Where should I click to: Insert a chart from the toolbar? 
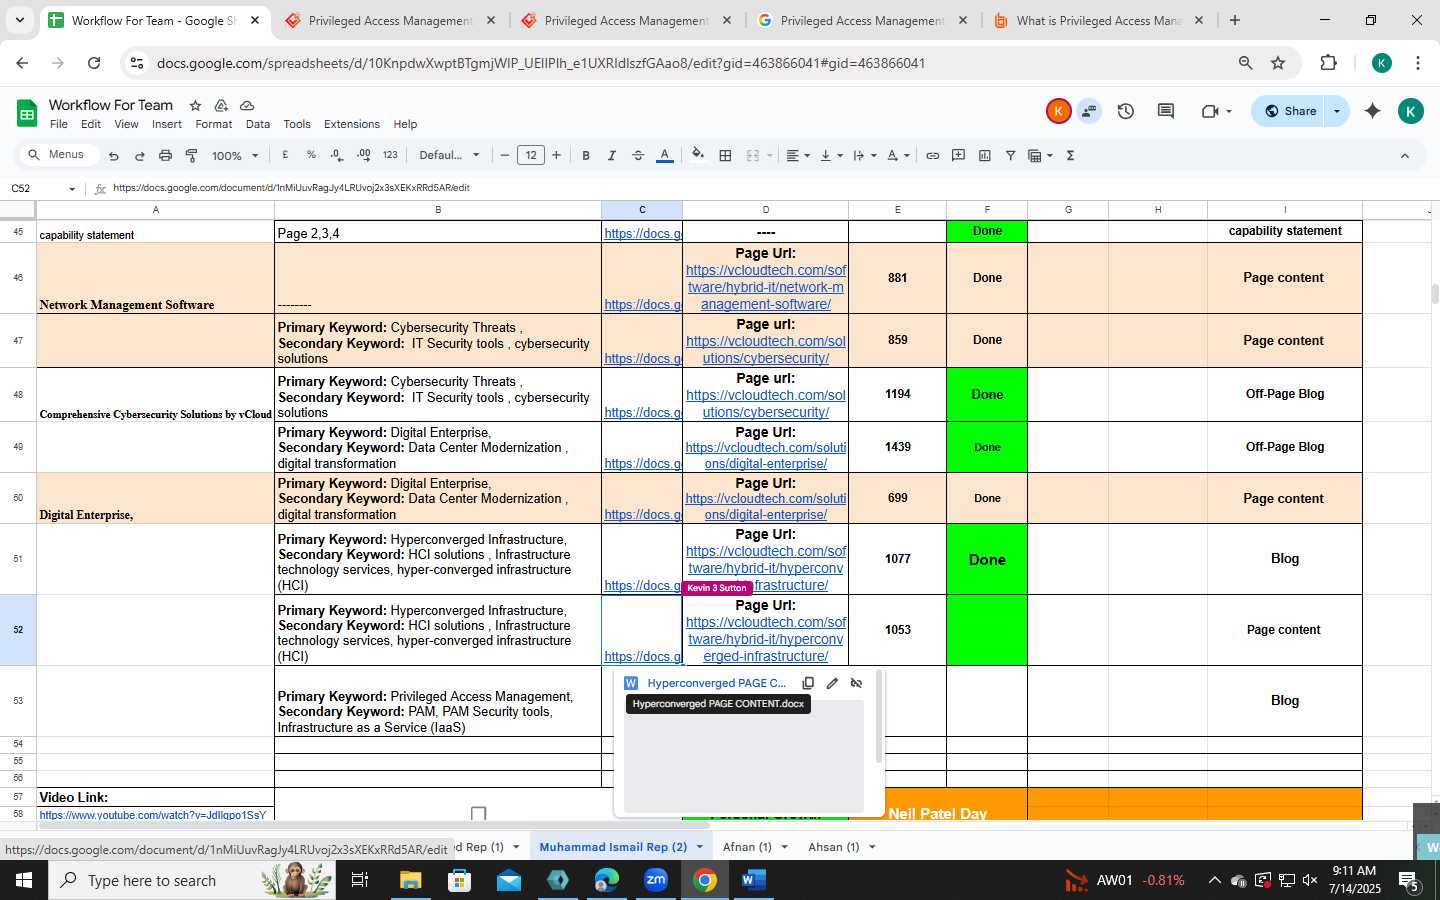coord(985,155)
